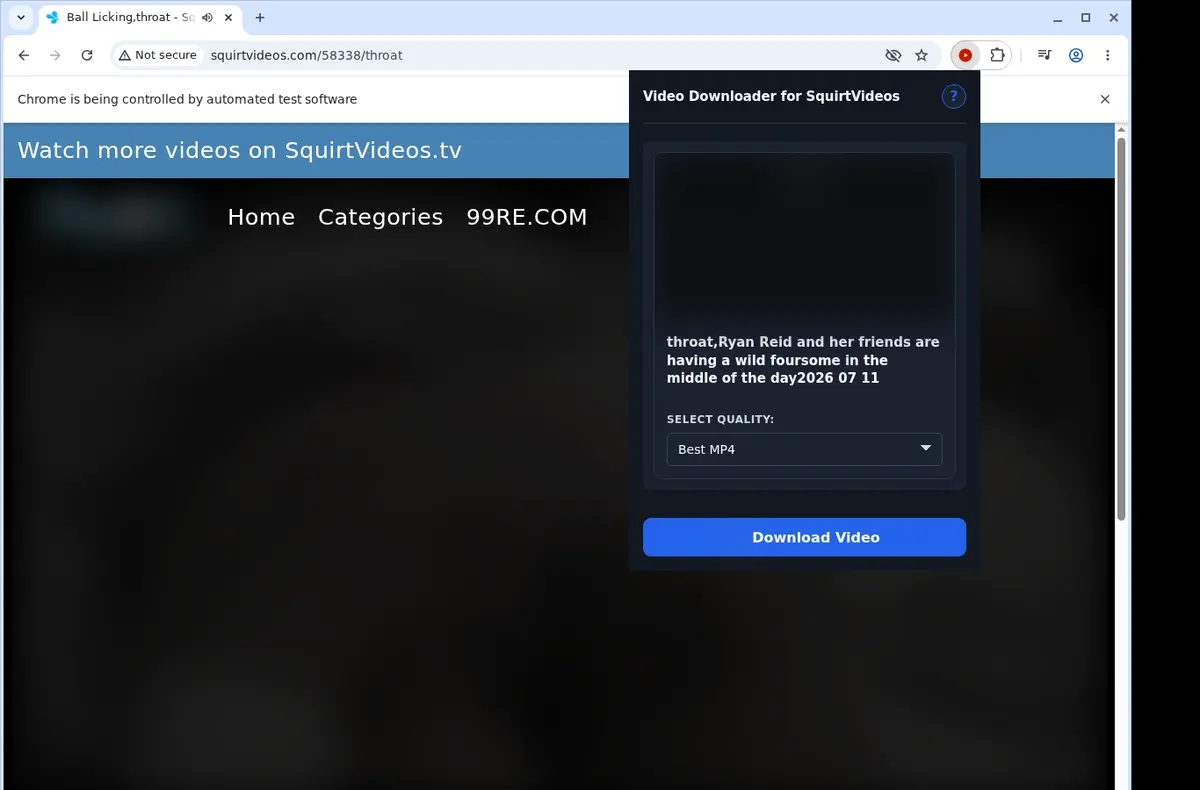
Task: Reload the current page
Action: pyautogui.click(x=87, y=55)
